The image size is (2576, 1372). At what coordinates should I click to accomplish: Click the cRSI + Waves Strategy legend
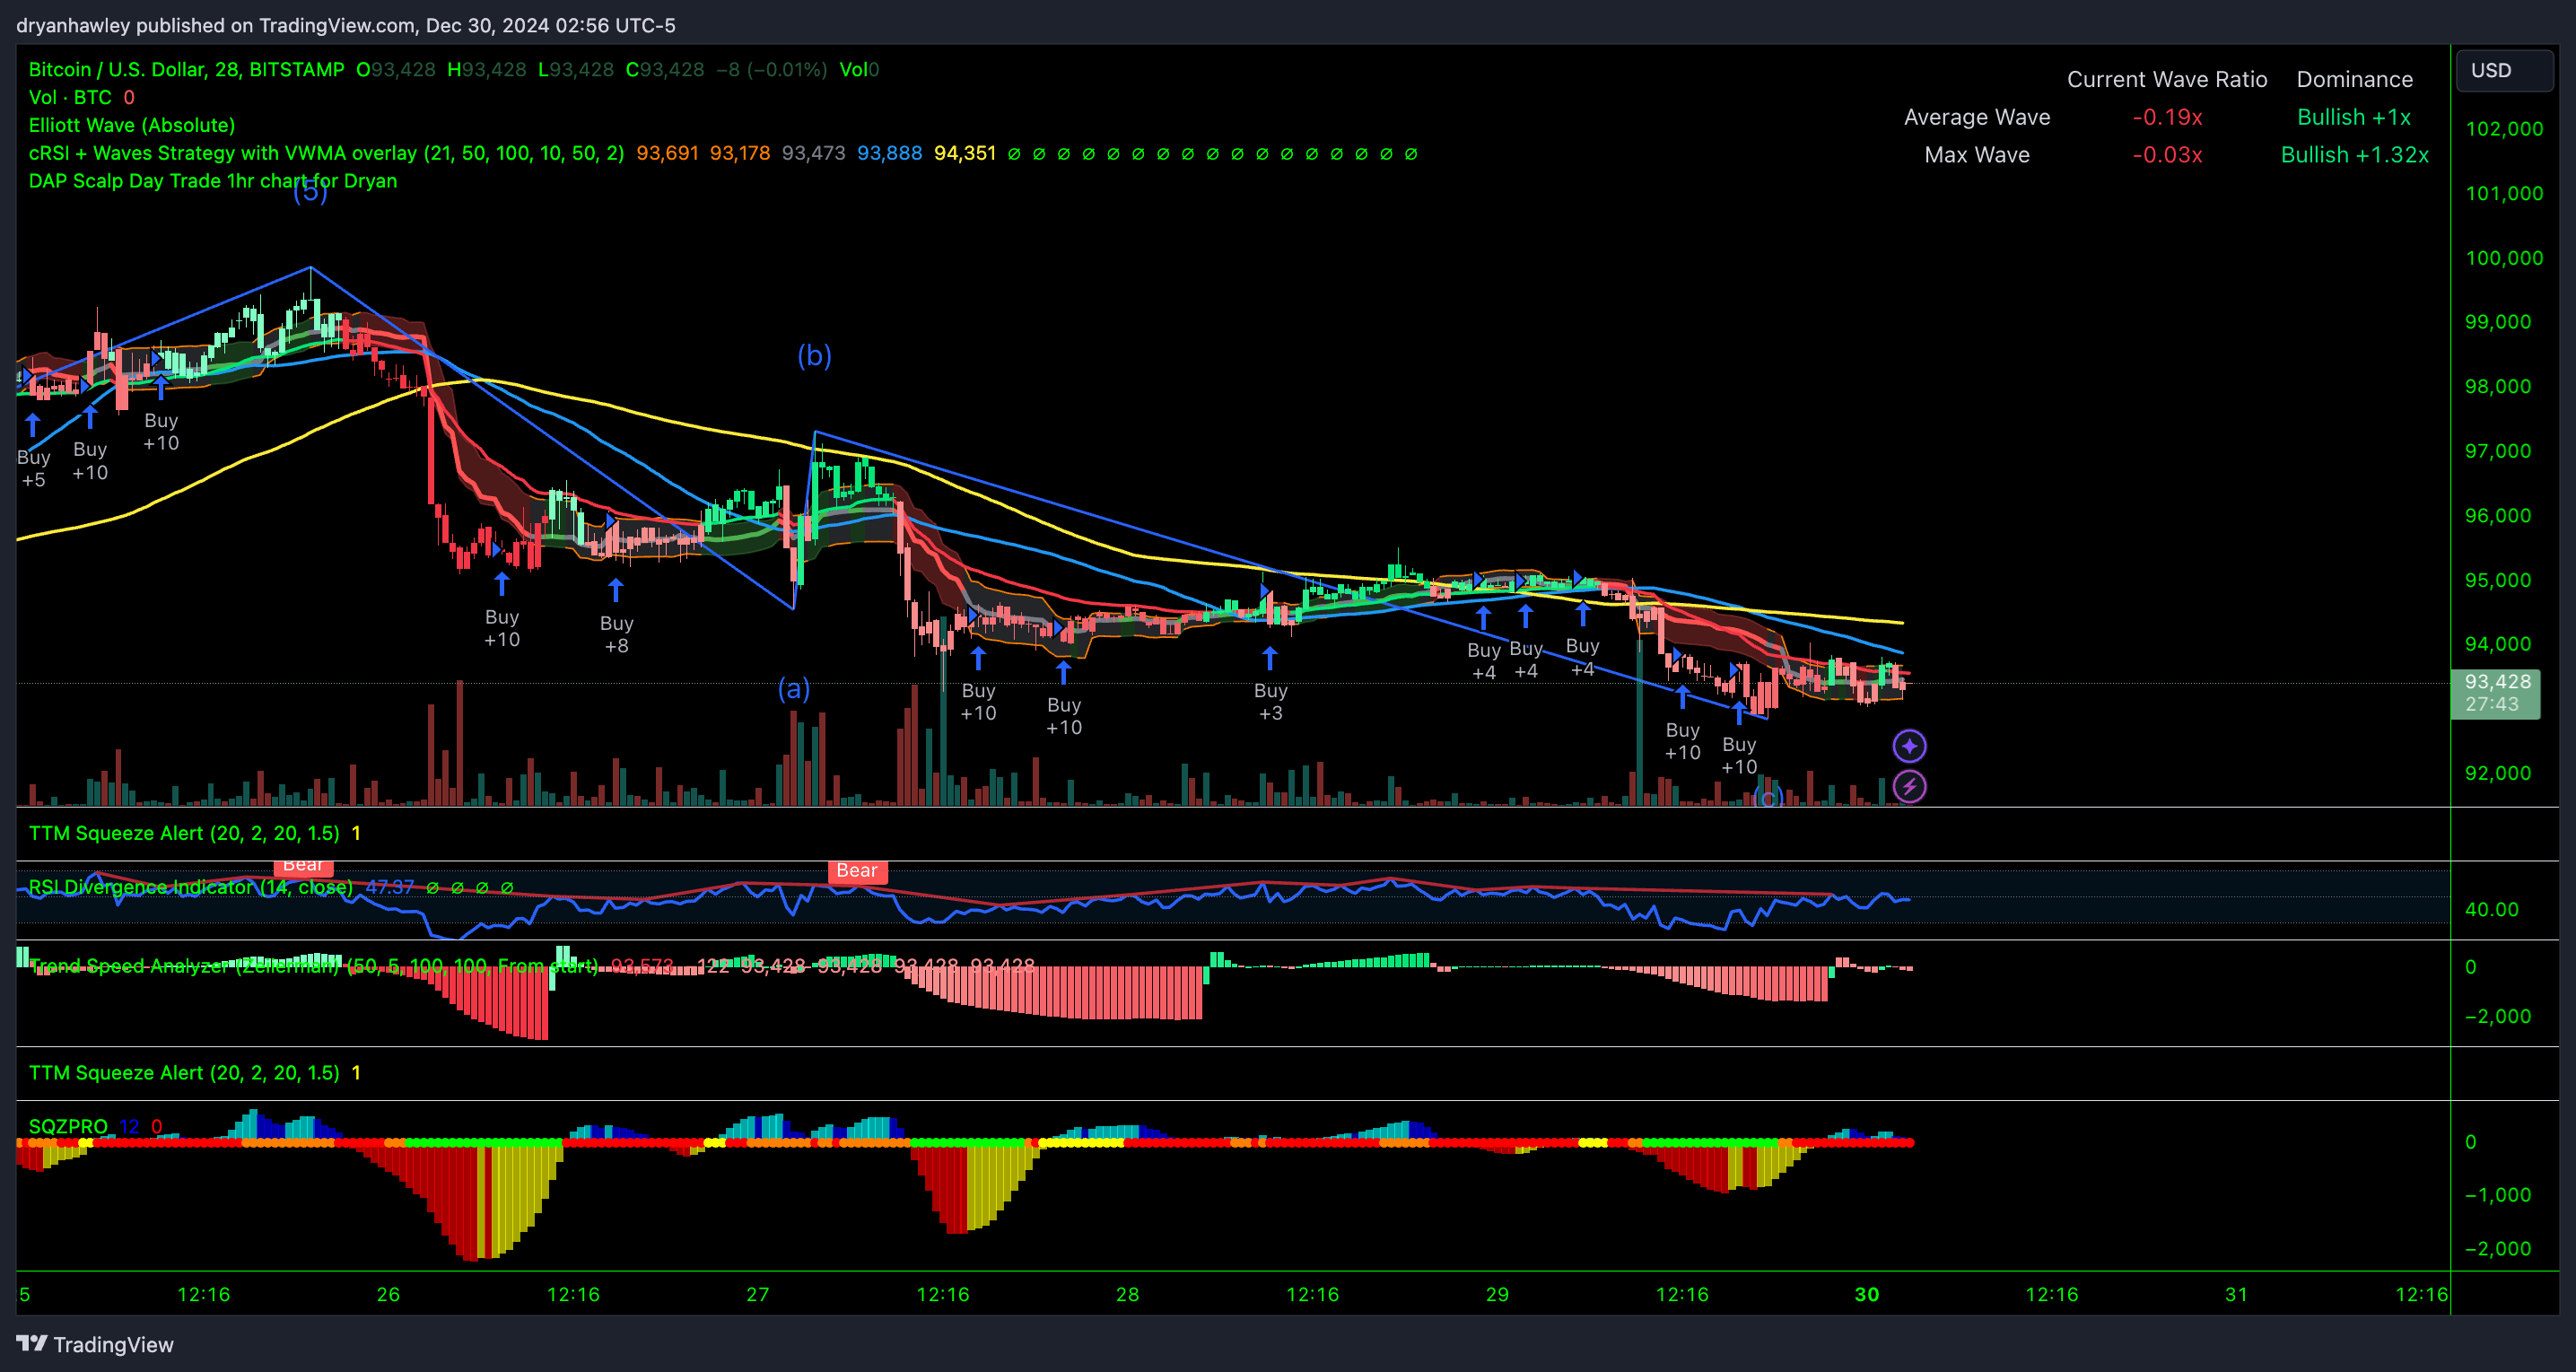tap(326, 153)
